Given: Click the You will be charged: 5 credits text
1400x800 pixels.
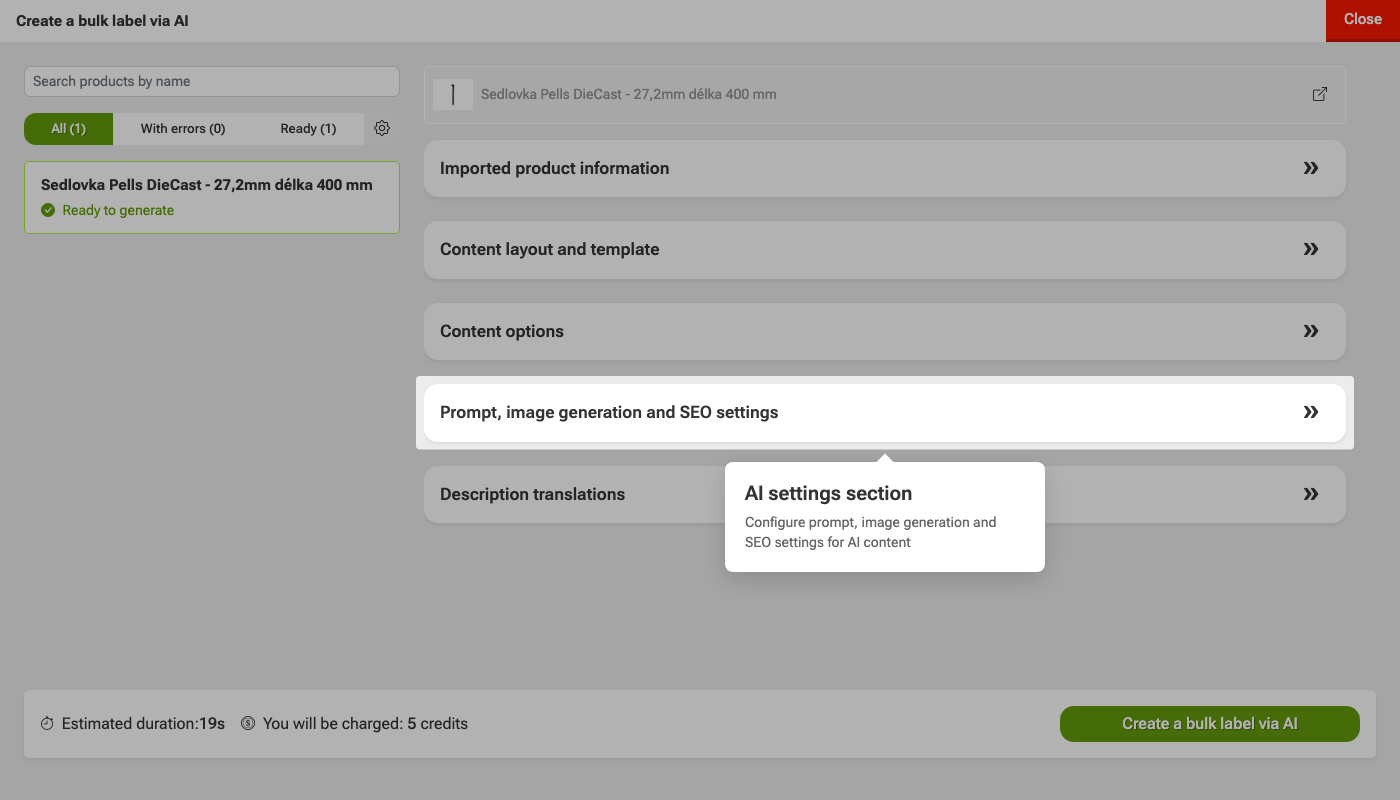Looking at the screenshot, I should coord(365,723).
